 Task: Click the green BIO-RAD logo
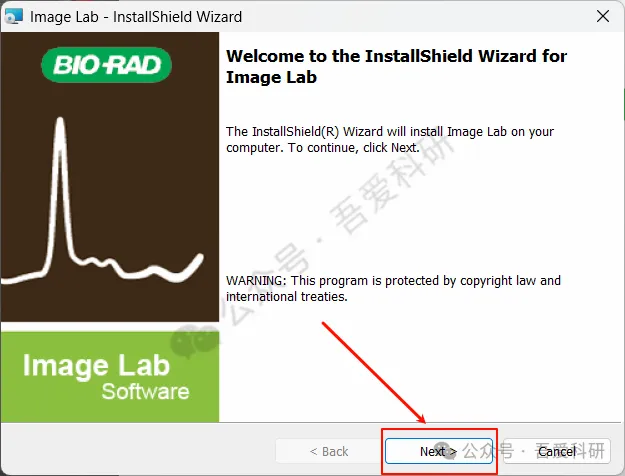click(x=106, y=65)
